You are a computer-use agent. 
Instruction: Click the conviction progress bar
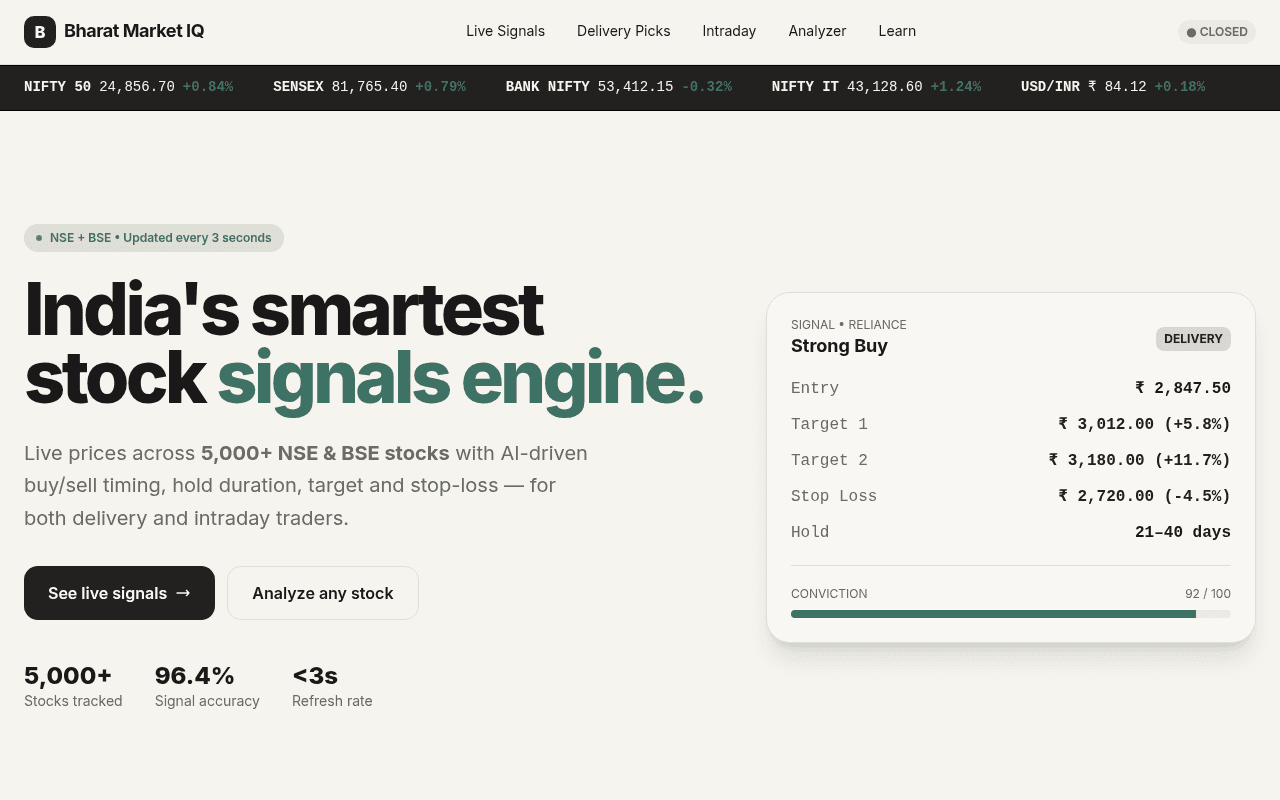pos(1011,614)
